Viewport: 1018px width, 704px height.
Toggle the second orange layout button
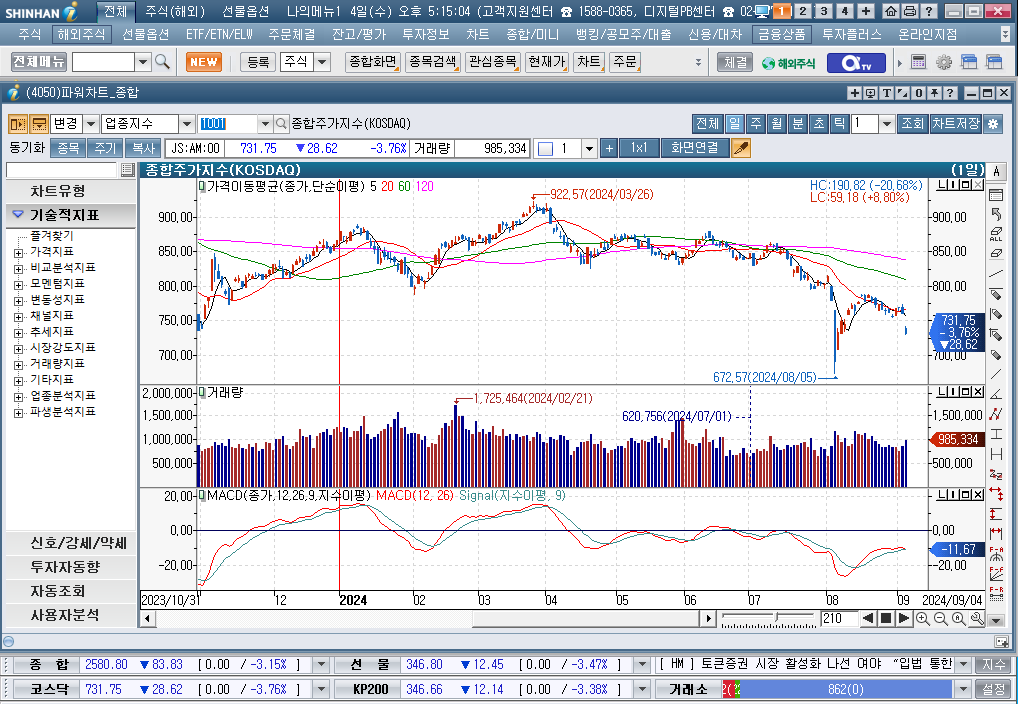coord(39,123)
